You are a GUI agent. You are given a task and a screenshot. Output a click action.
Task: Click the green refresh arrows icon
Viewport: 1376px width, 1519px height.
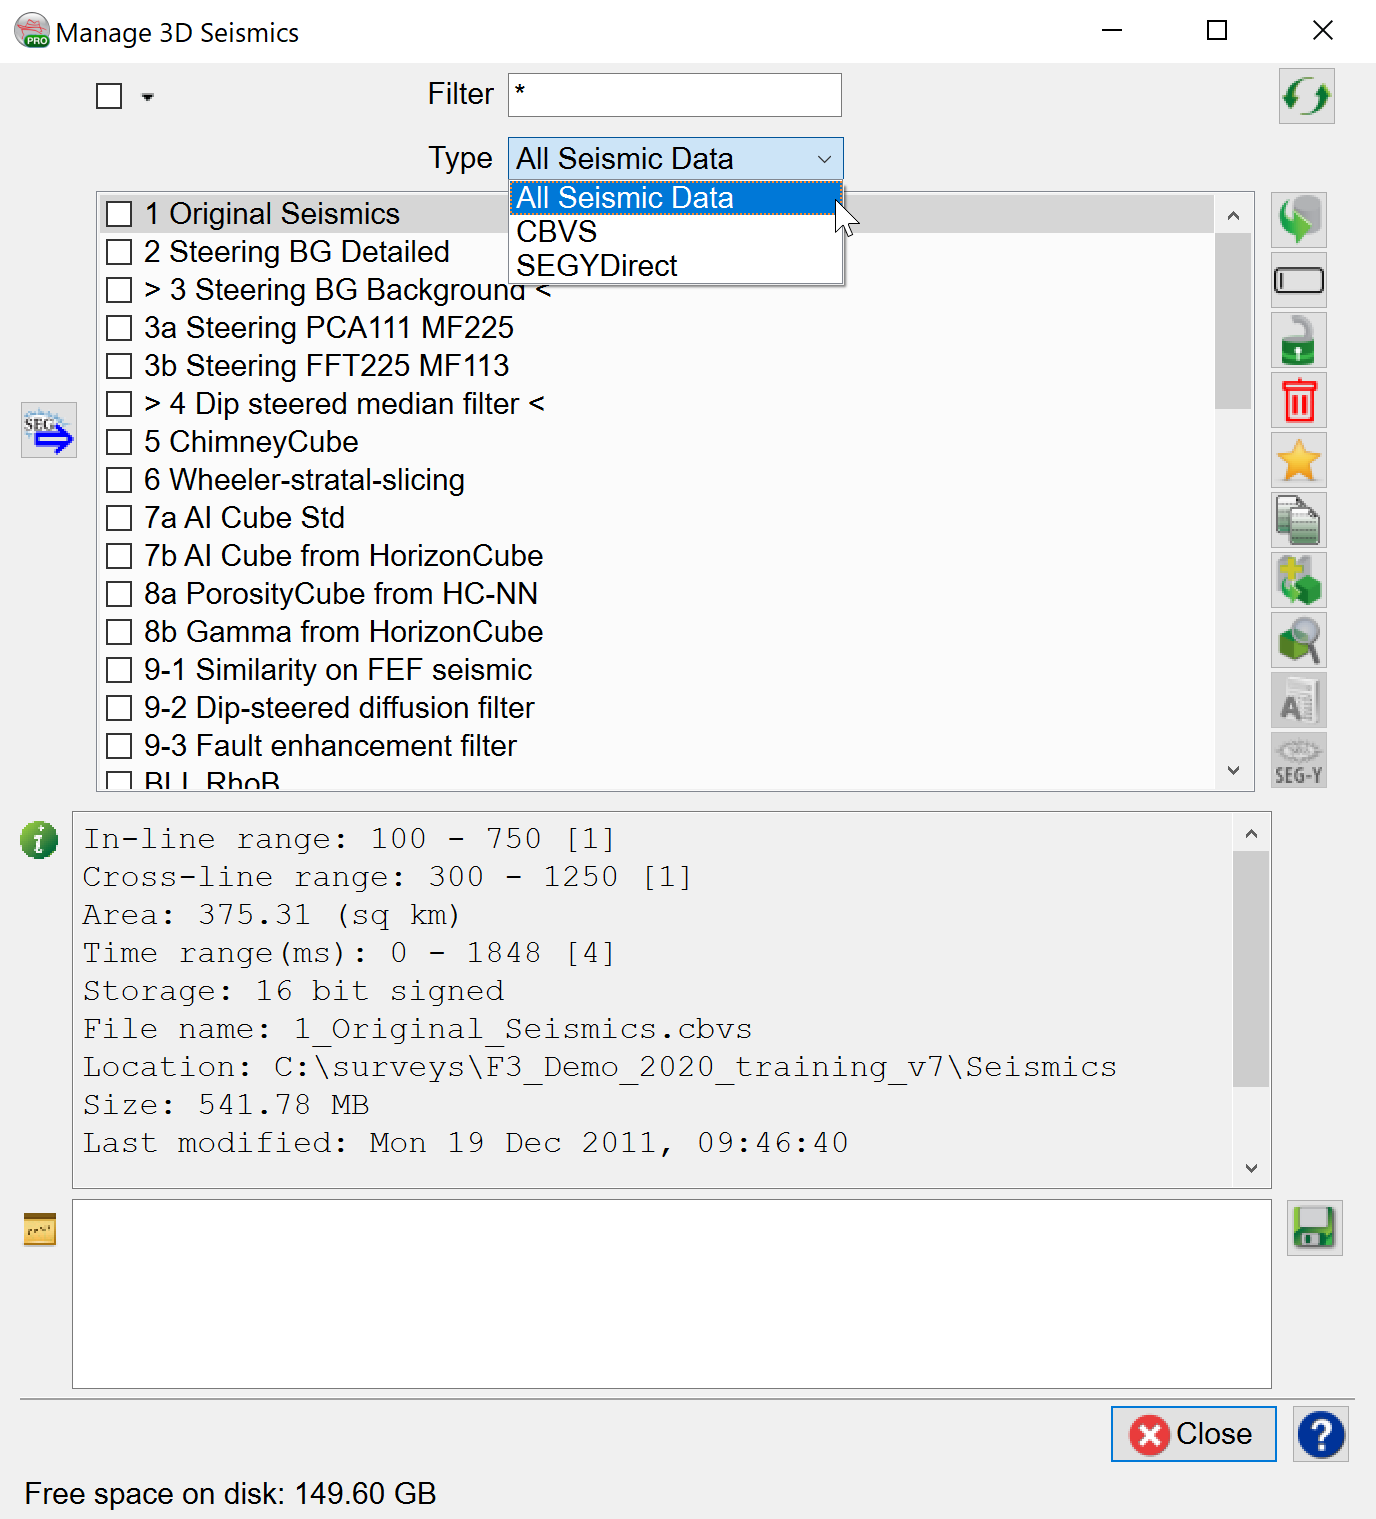(1306, 96)
